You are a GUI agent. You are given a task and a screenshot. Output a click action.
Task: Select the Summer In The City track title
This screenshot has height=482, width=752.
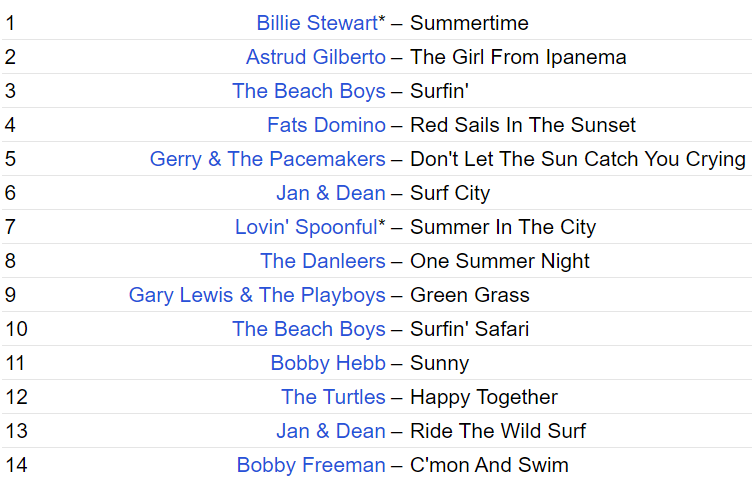click(x=503, y=227)
